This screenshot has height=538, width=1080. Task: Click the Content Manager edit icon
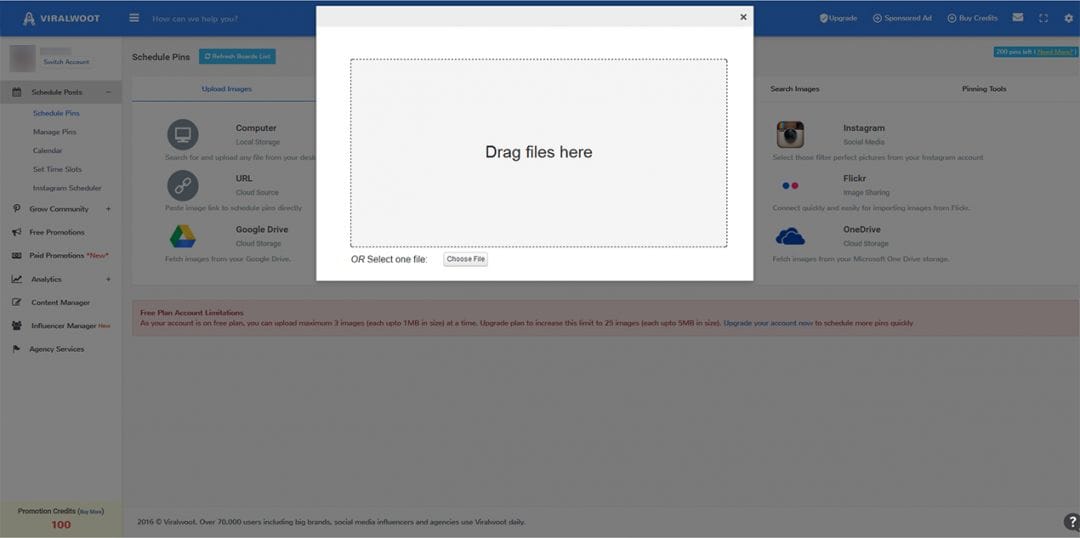(x=17, y=302)
